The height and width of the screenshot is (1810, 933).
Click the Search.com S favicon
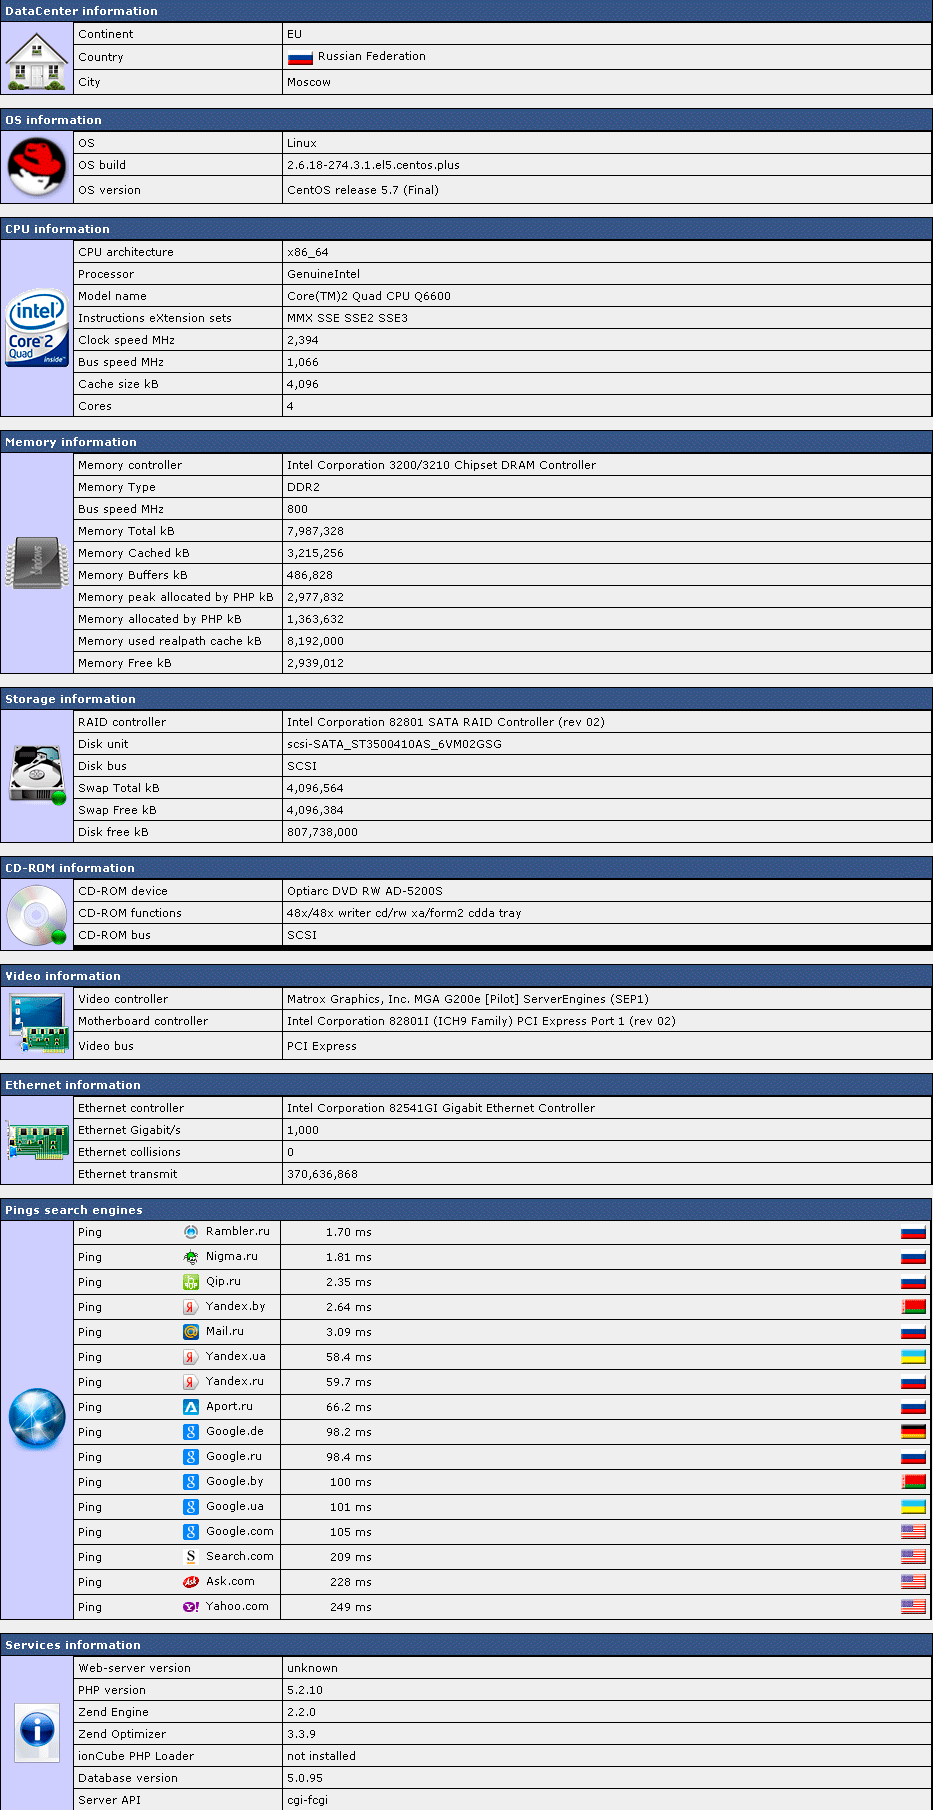tap(191, 1557)
